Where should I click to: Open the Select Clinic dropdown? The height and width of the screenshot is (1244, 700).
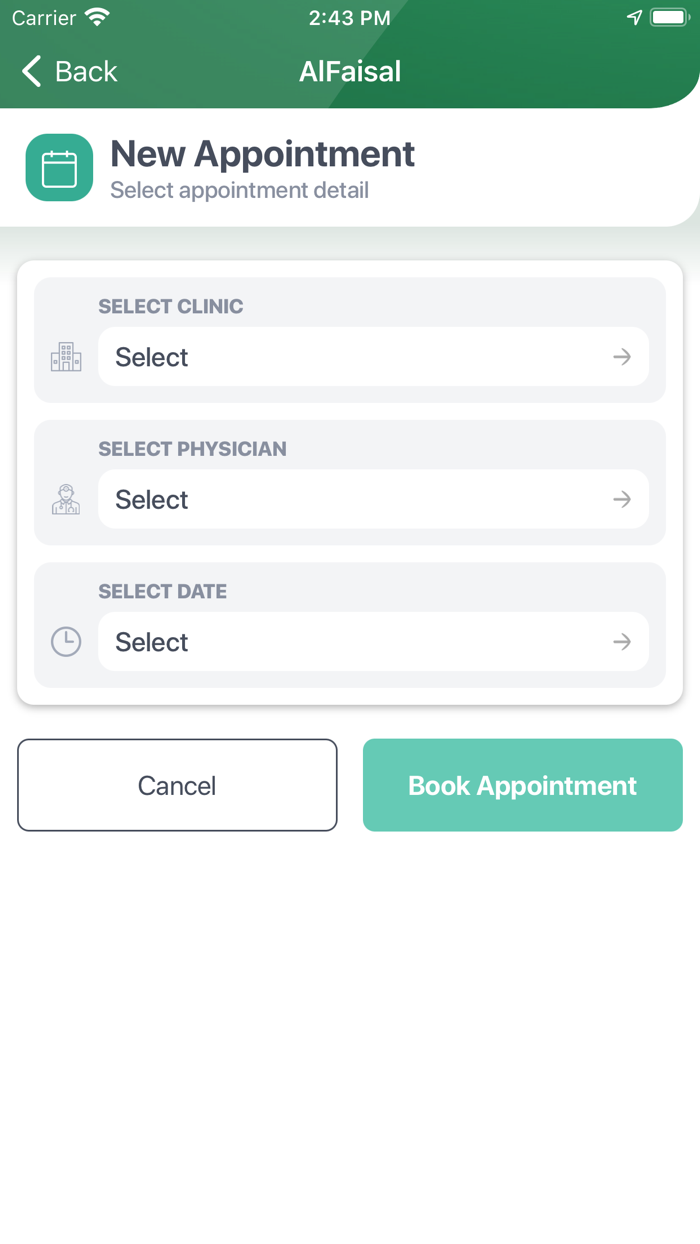[x=373, y=357]
